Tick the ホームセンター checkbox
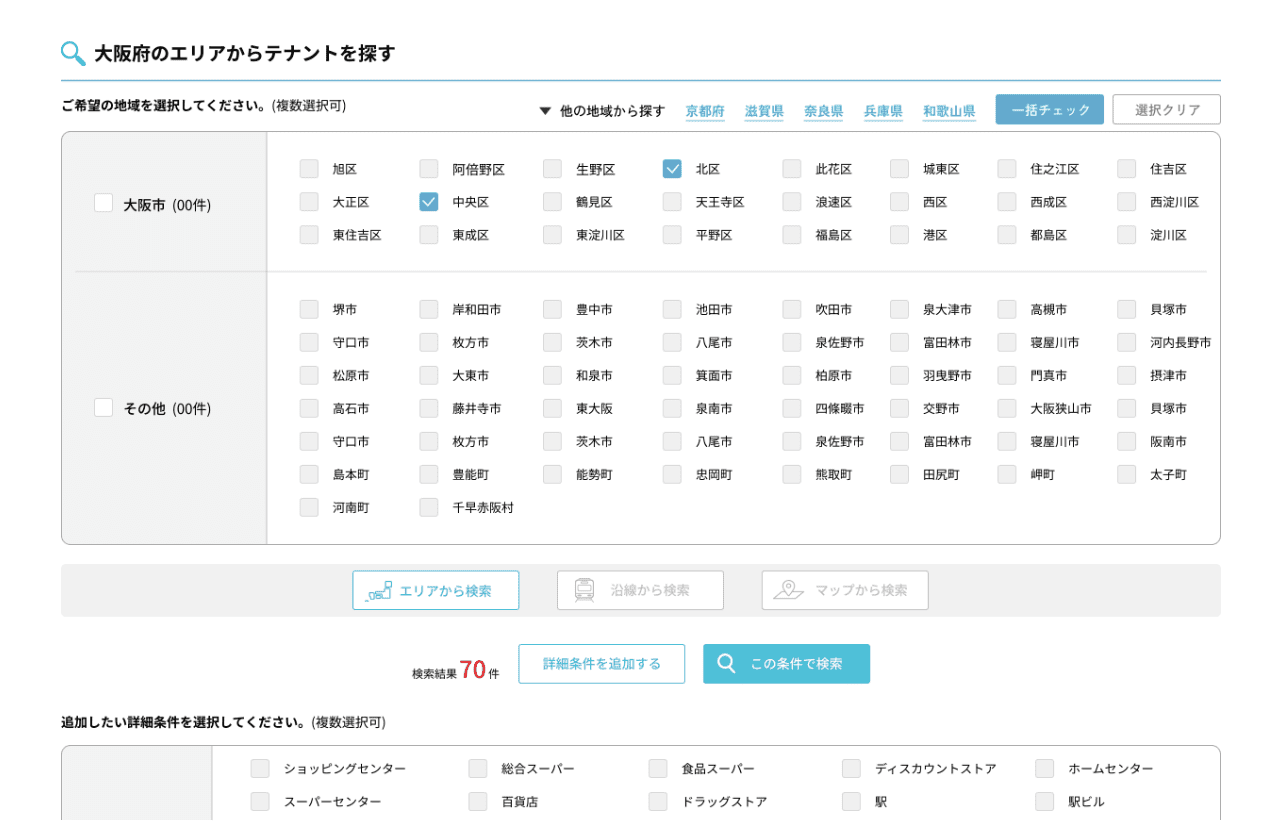 (1045, 769)
